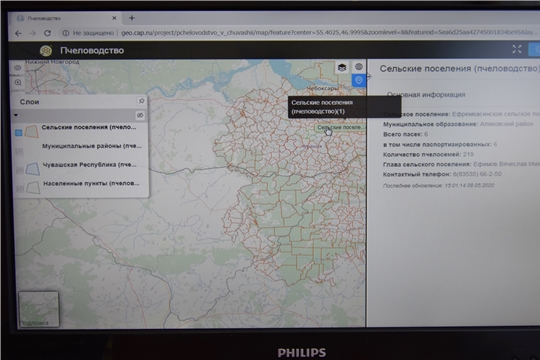The image size is (540, 360).
Task: Enable Муниципальные районы layer checkbox
Action: tap(19, 151)
